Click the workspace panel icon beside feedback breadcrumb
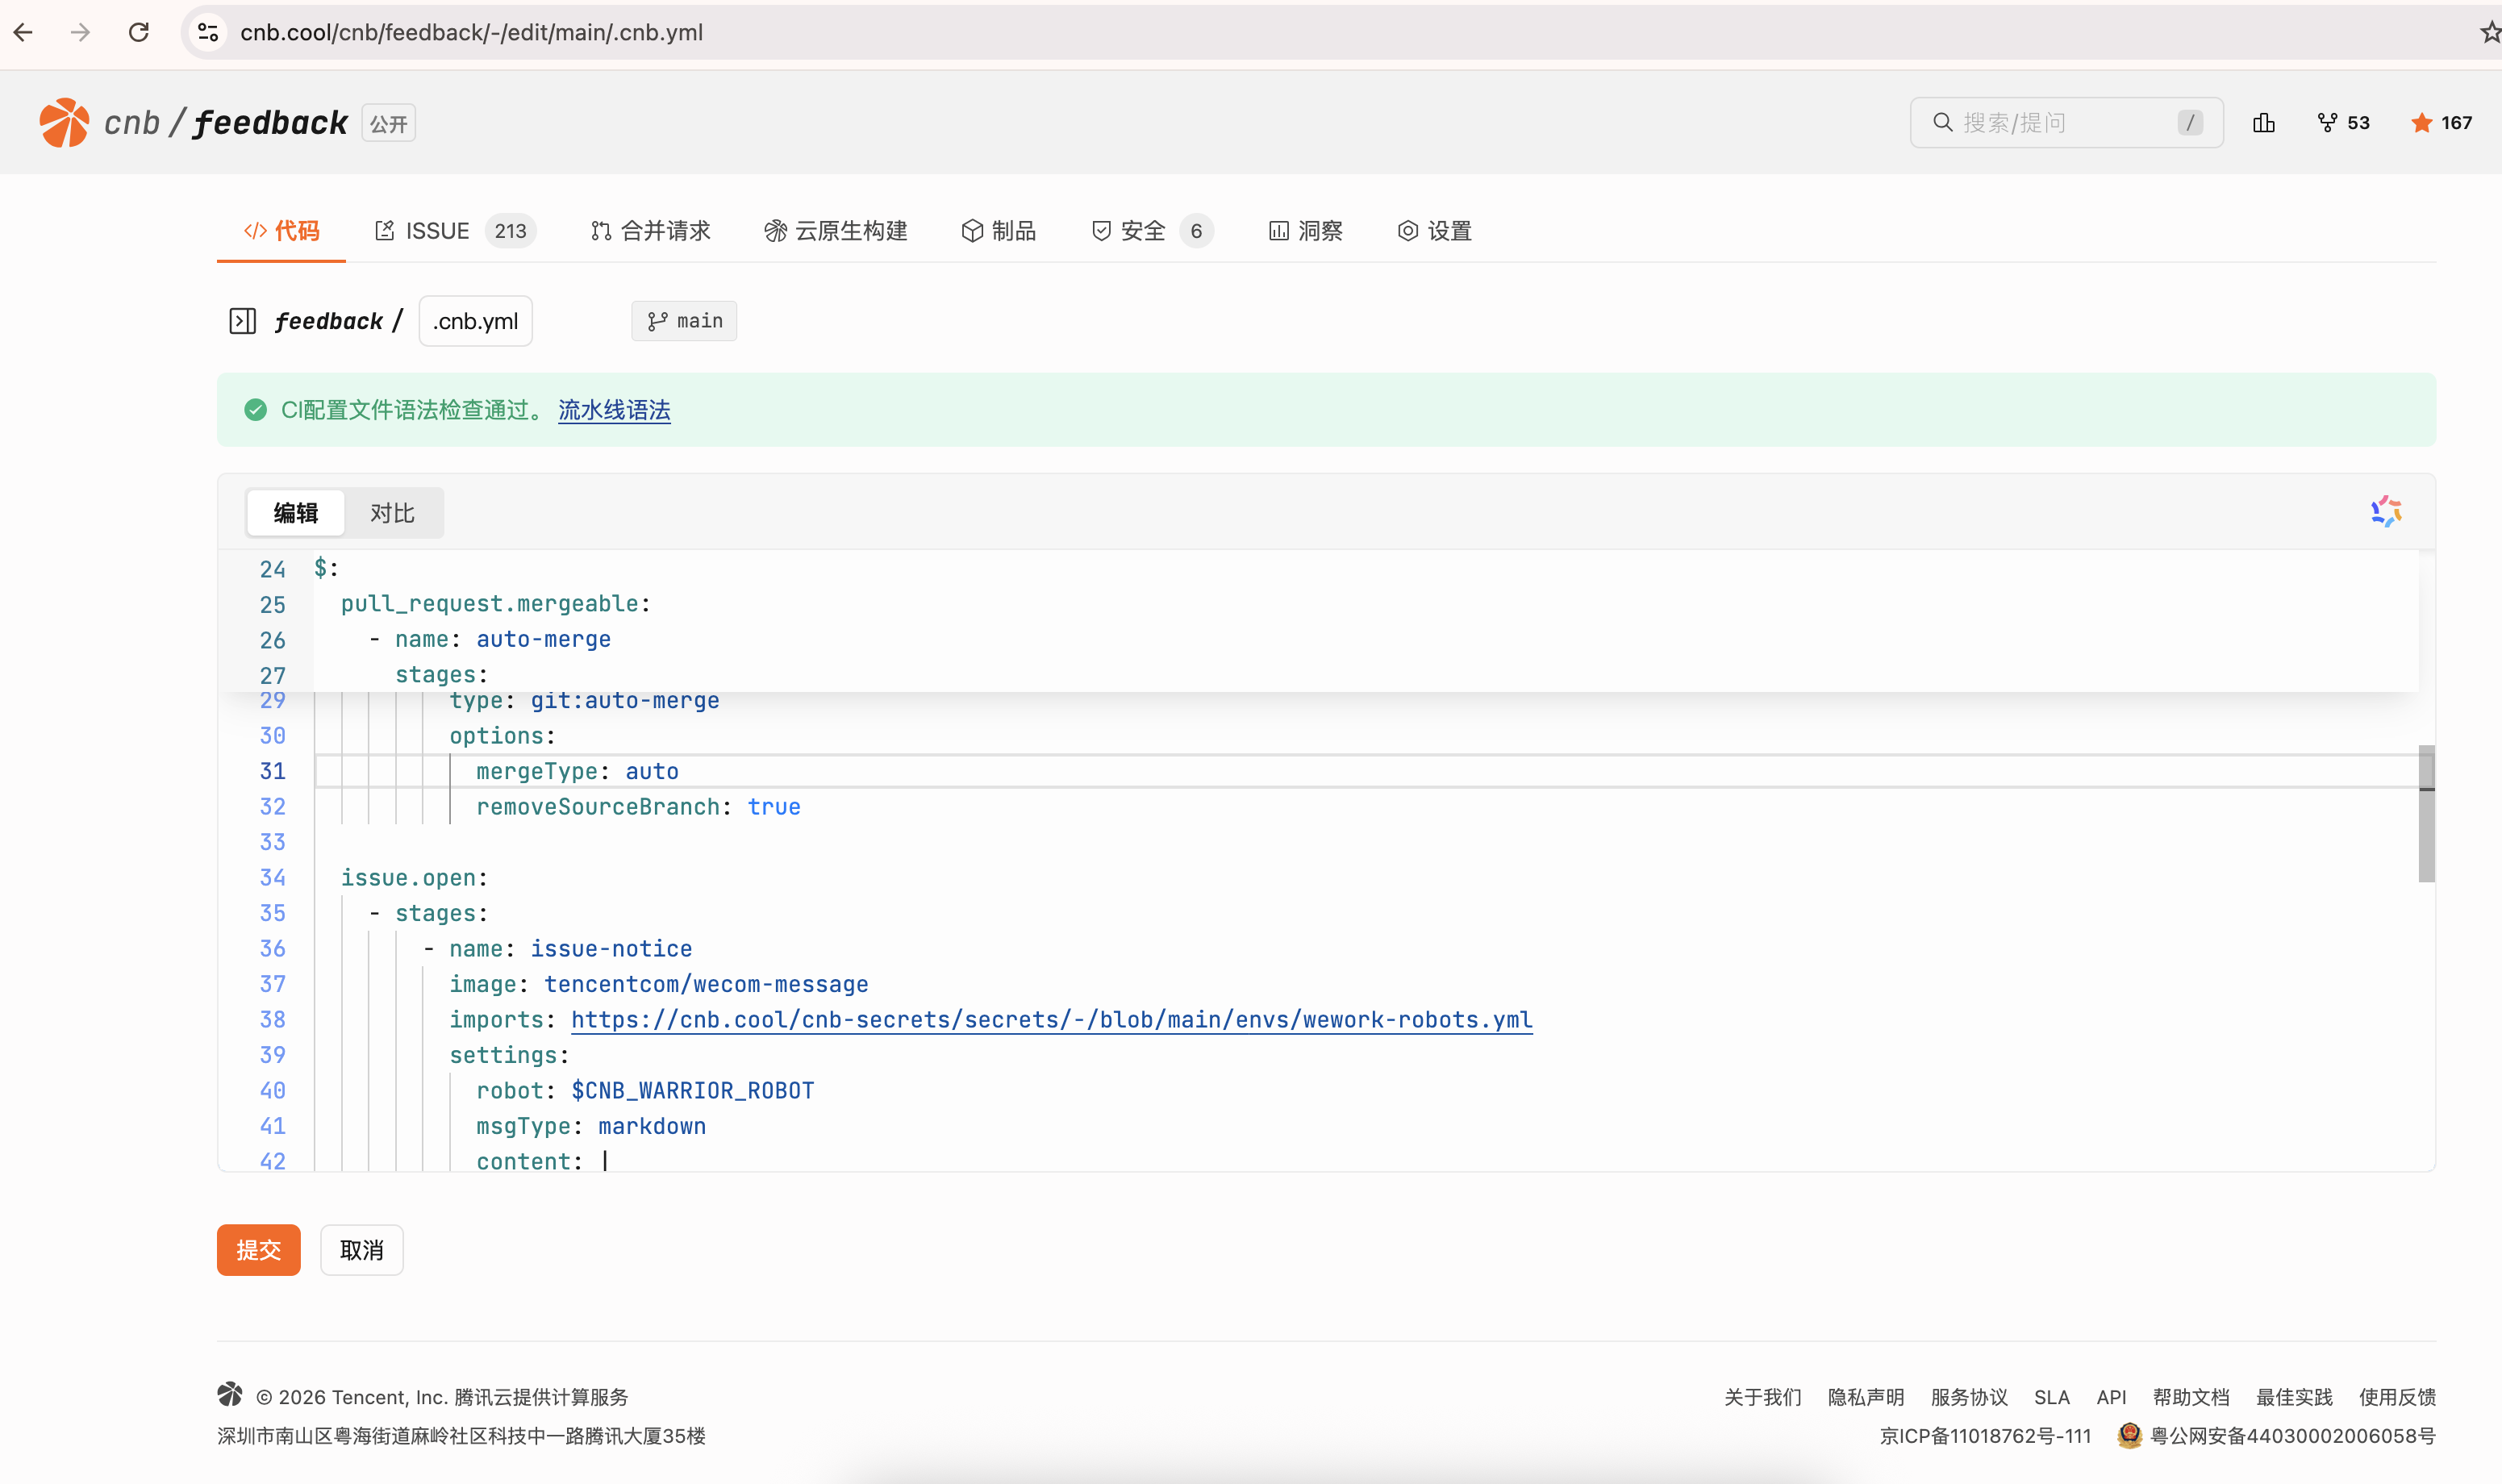The width and height of the screenshot is (2502, 1484). click(243, 320)
